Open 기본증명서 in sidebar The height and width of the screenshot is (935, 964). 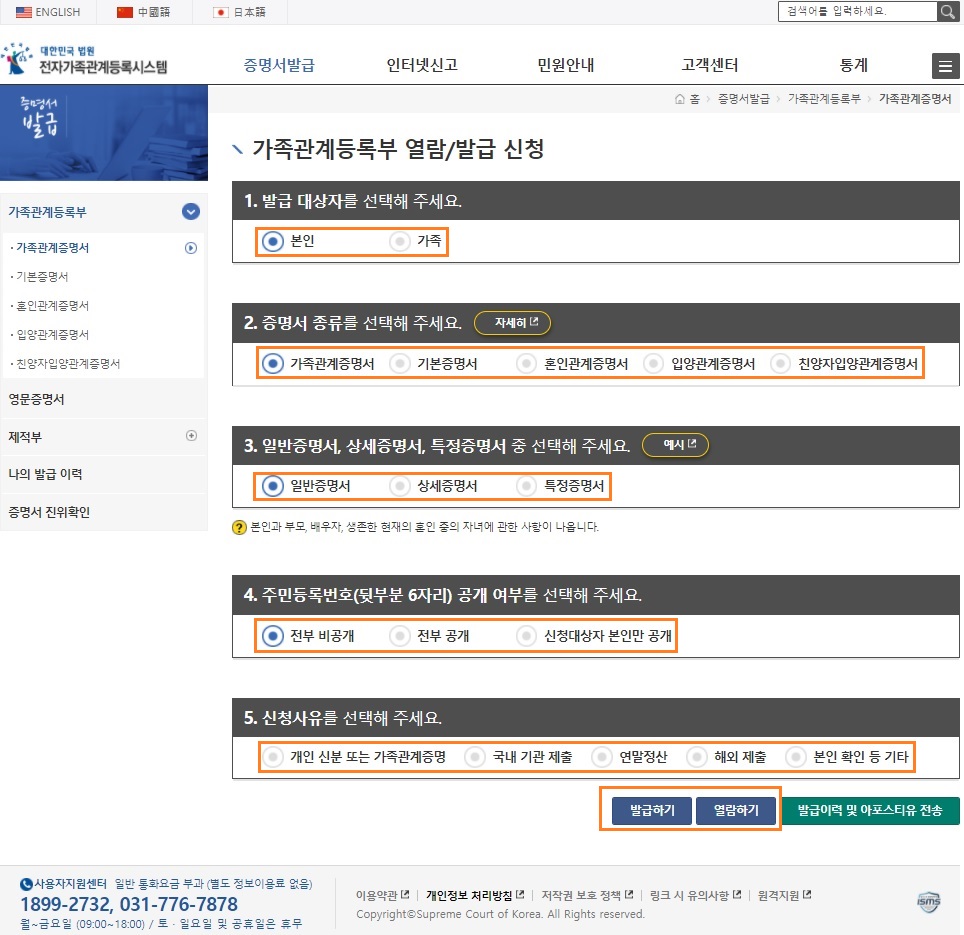coord(42,277)
